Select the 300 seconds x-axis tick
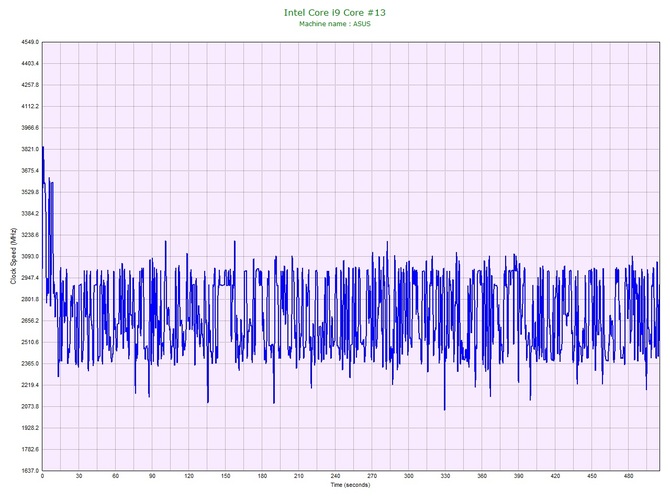The image size is (670, 502). (x=408, y=476)
